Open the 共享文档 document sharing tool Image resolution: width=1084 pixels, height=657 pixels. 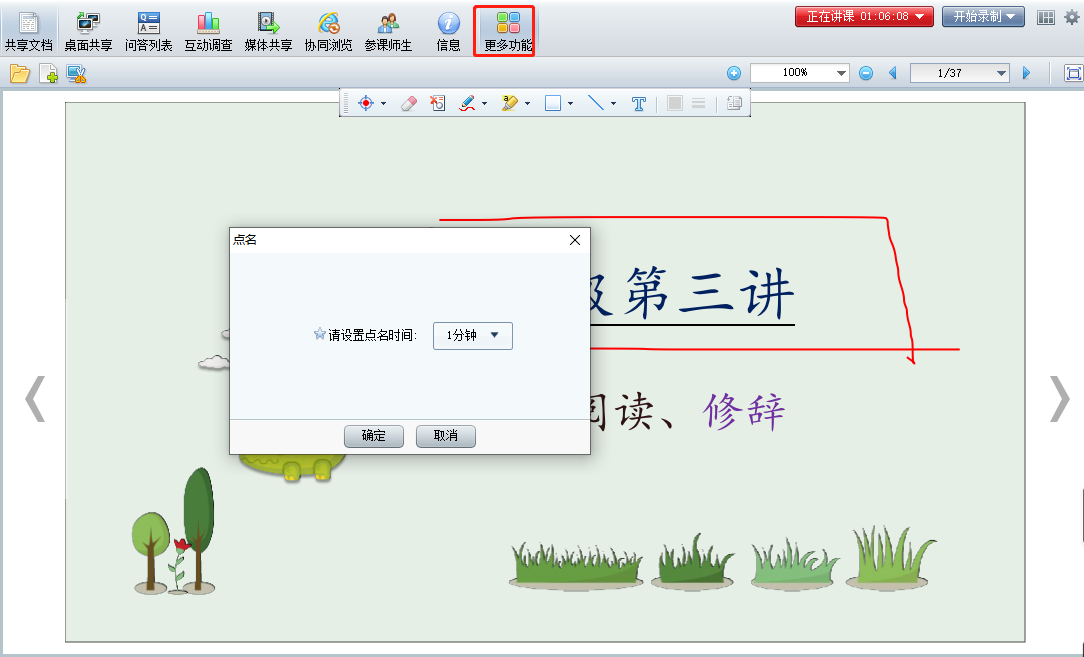coord(28,31)
